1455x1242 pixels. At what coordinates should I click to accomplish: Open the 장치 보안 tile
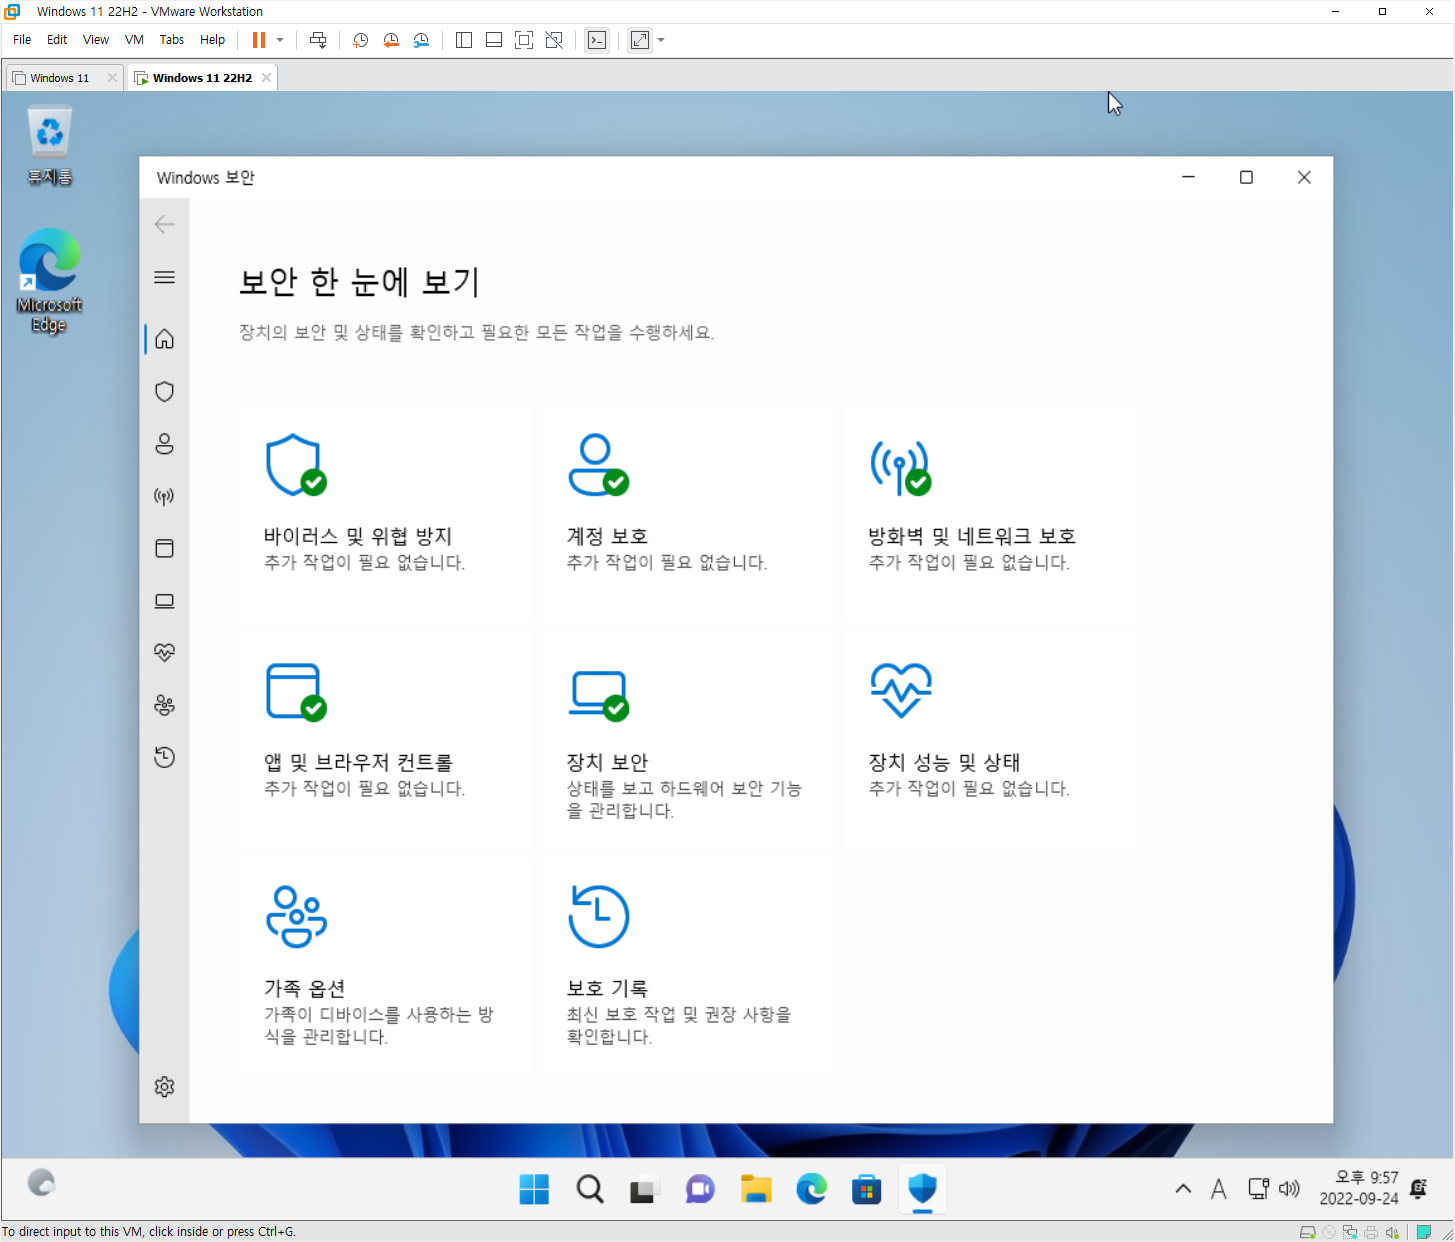[x=689, y=739]
